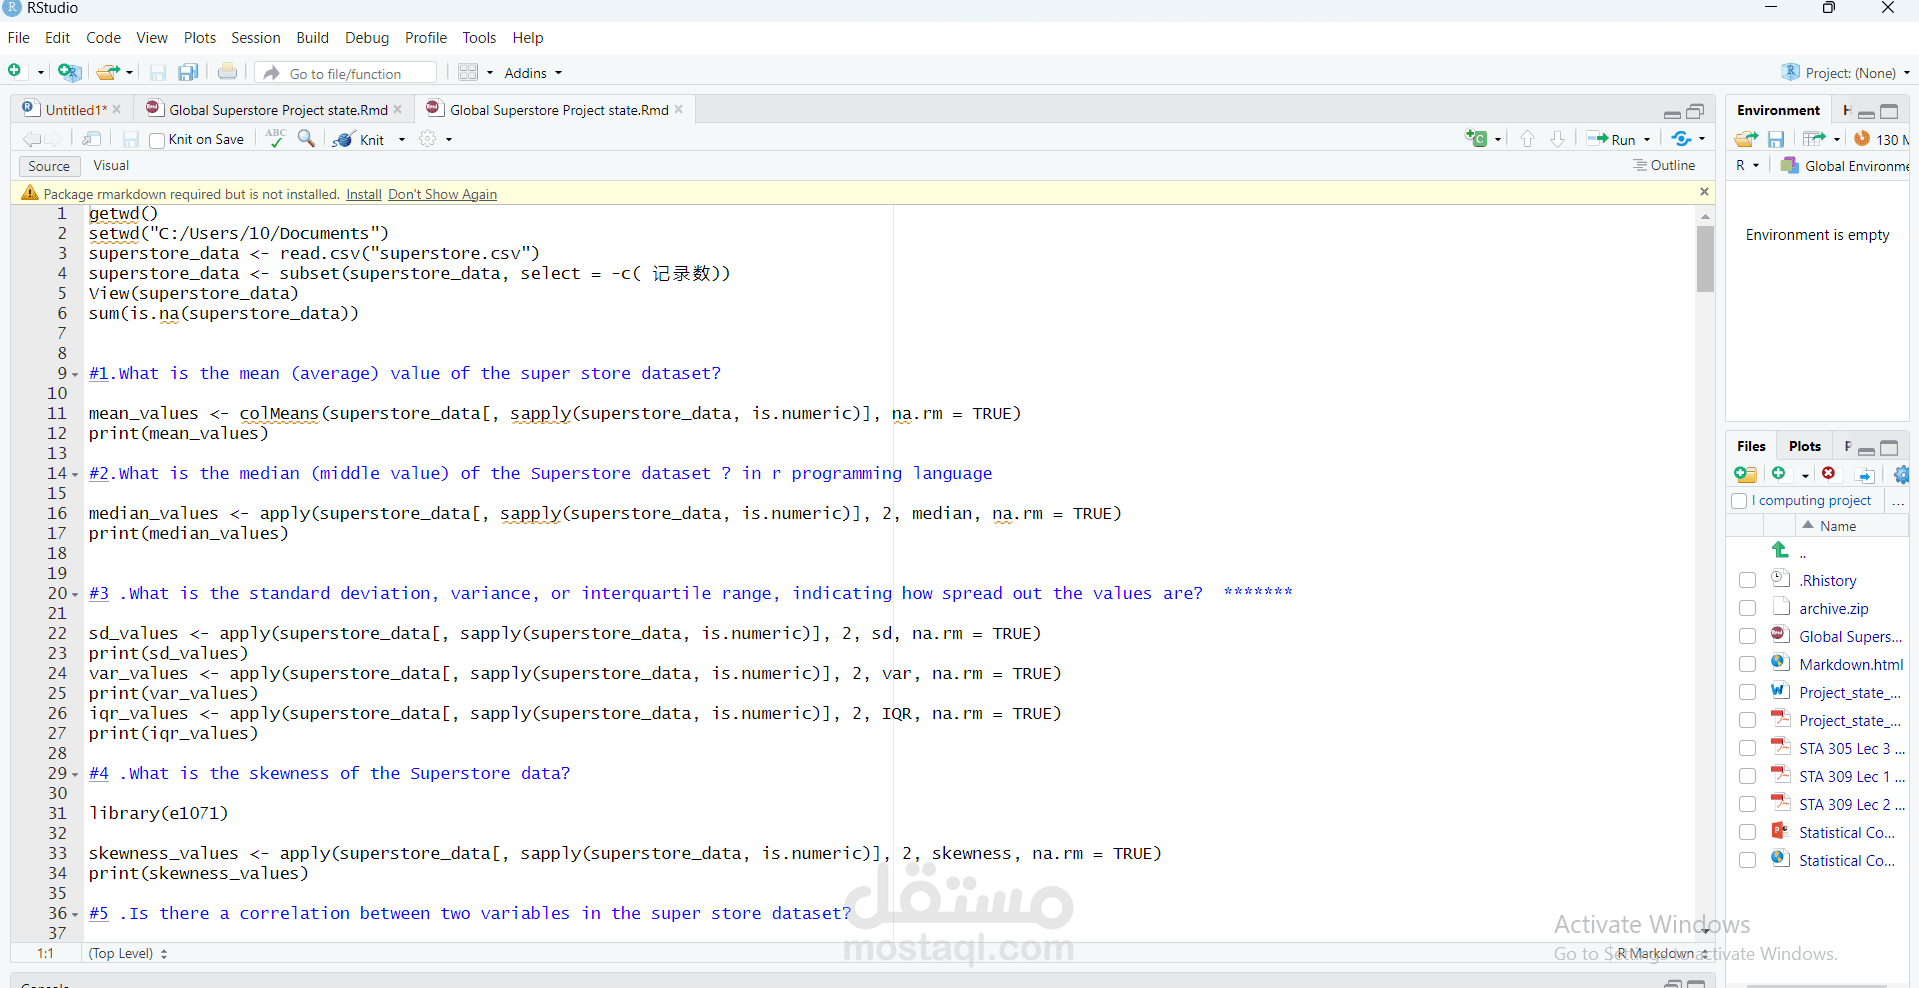1919x988 pixels.
Task: Open the Markdown.html file
Action: (1851, 665)
